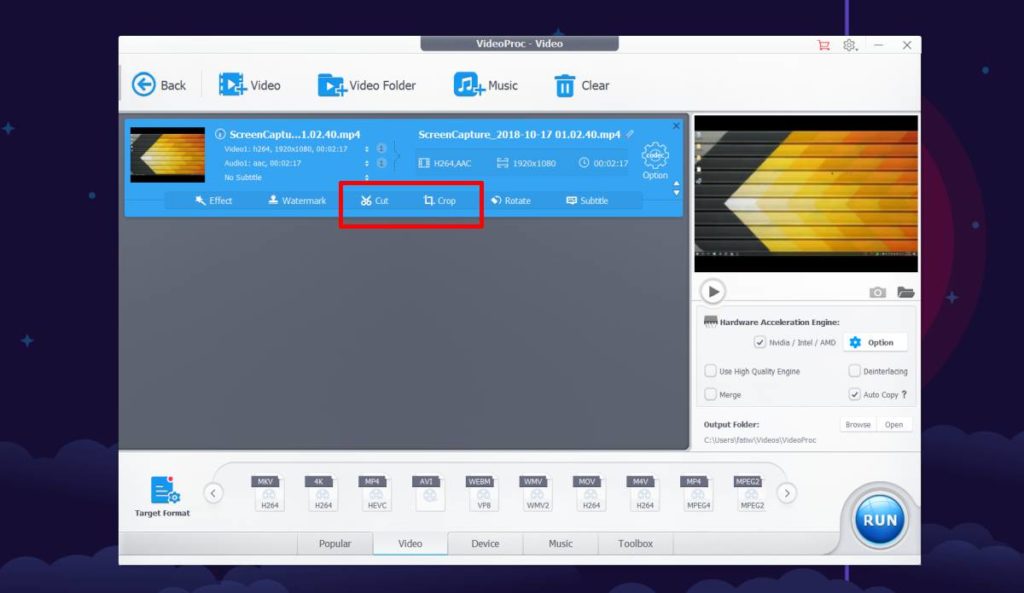Image resolution: width=1024 pixels, height=593 pixels.
Task: Expand more output formats with right arrow
Action: (788, 493)
